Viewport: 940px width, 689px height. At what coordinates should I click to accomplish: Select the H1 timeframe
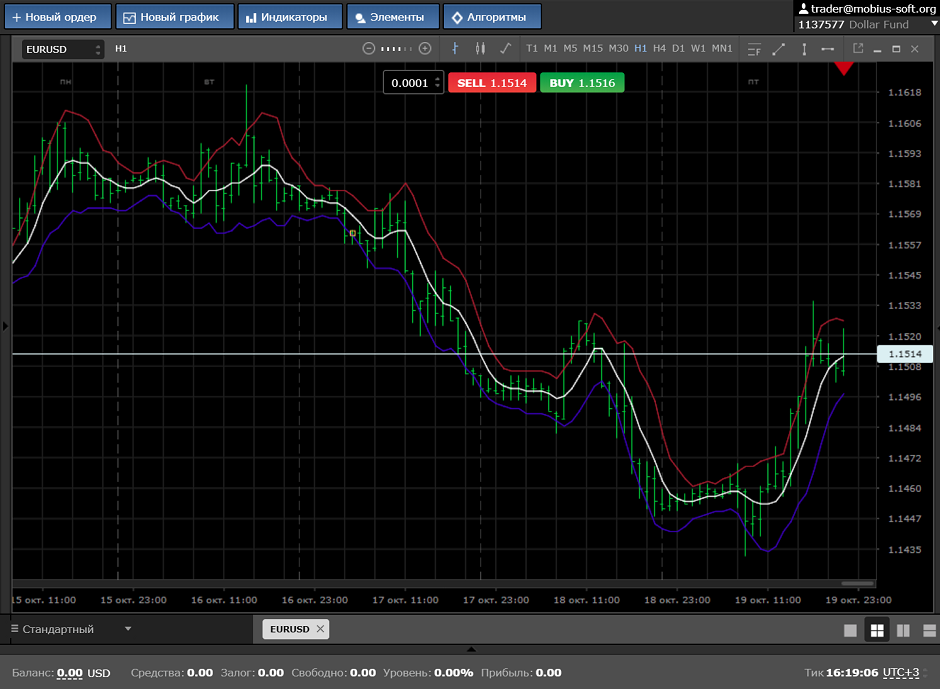pos(640,49)
